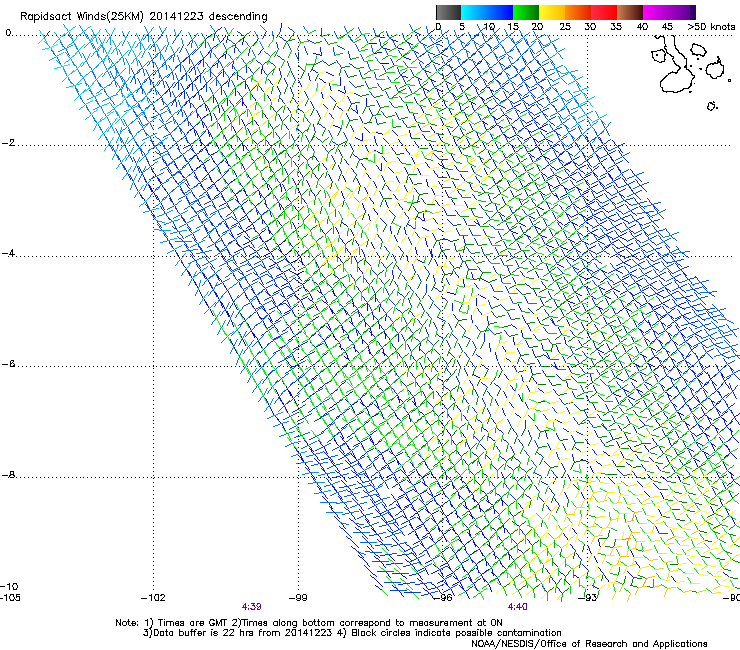Screen dimensions: 740x650
Task: Click the orange 25-30 knots legend color
Action: 577,12
